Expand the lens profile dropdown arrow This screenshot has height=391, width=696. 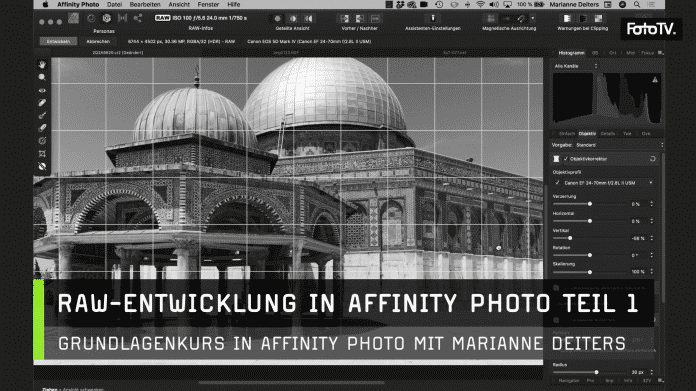tap(651, 182)
